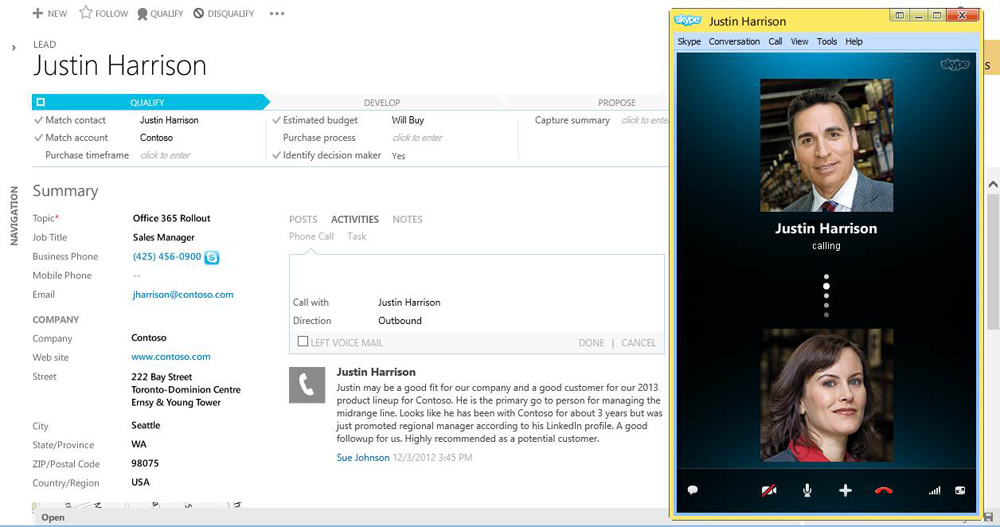Click the Skype icon beside business phone
The image size is (1000, 527).
click(x=212, y=257)
